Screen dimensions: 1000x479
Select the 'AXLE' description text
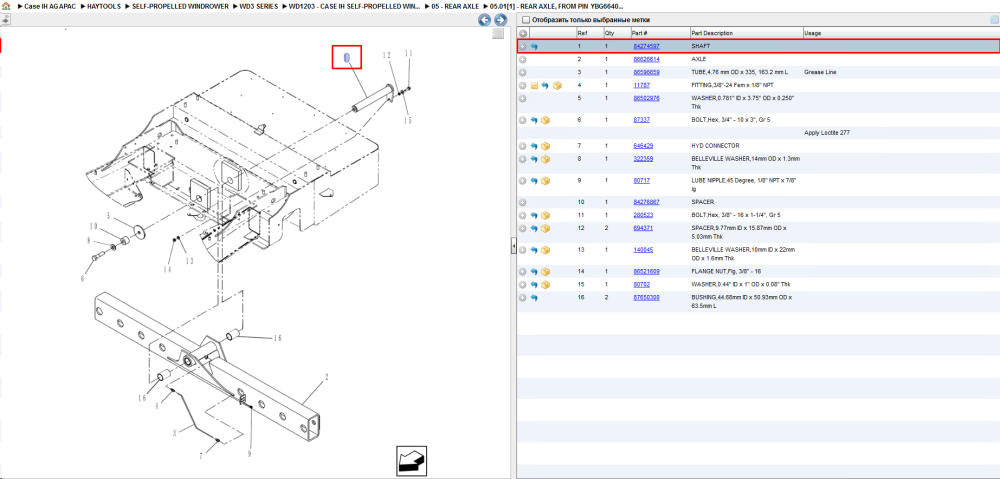[x=698, y=59]
